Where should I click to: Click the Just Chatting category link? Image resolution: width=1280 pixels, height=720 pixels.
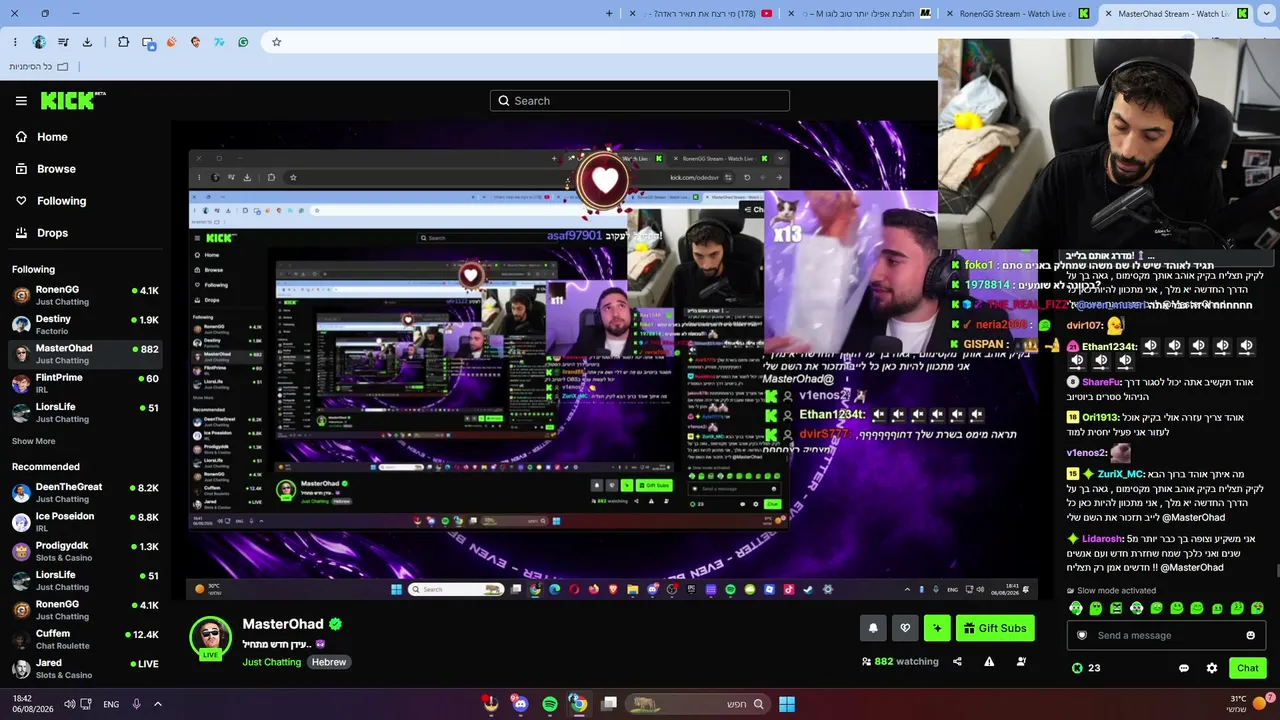271,662
